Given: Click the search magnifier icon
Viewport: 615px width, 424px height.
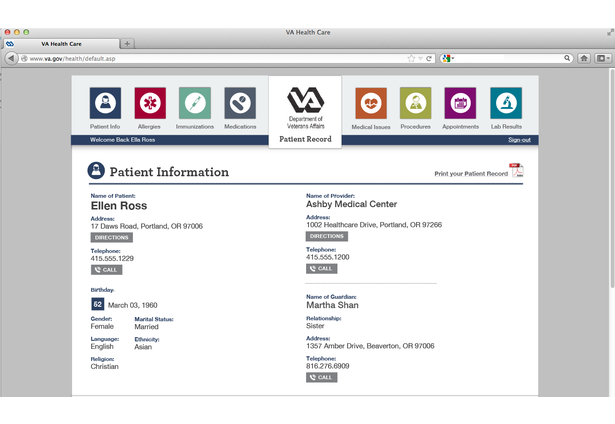Looking at the screenshot, I should (567, 58).
